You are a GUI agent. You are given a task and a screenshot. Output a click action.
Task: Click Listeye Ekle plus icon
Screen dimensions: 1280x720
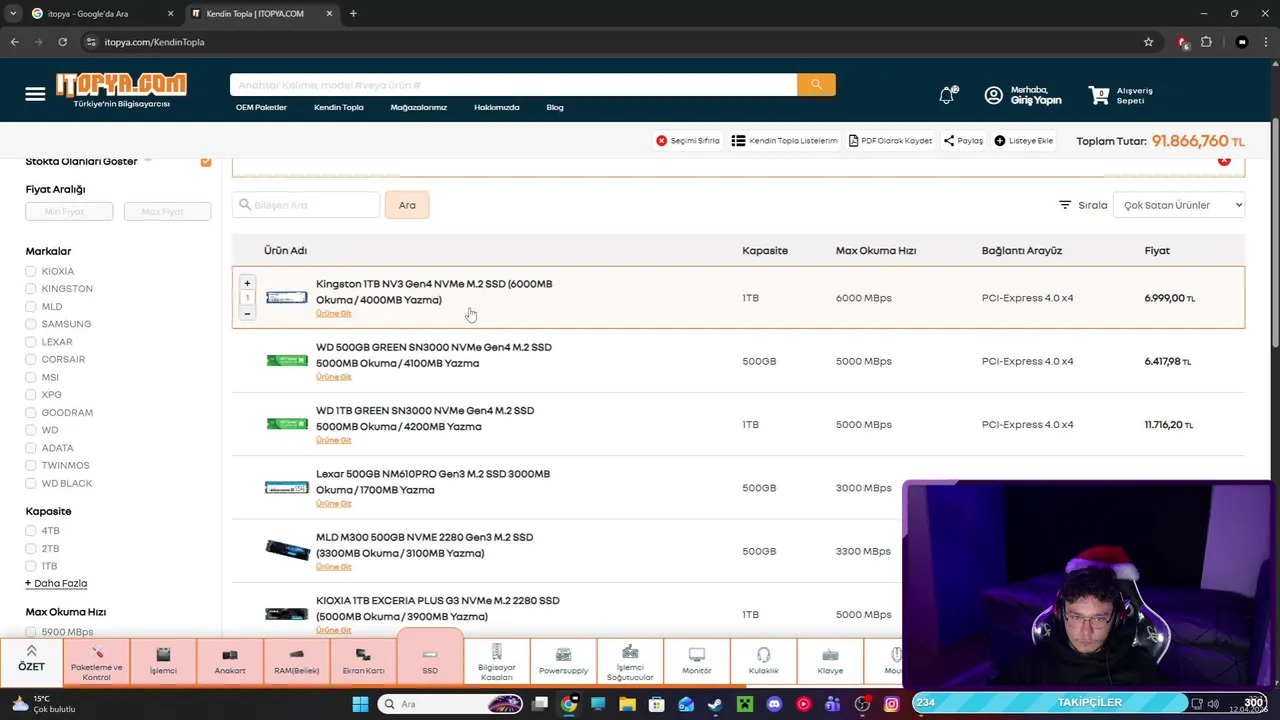(1000, 141)
